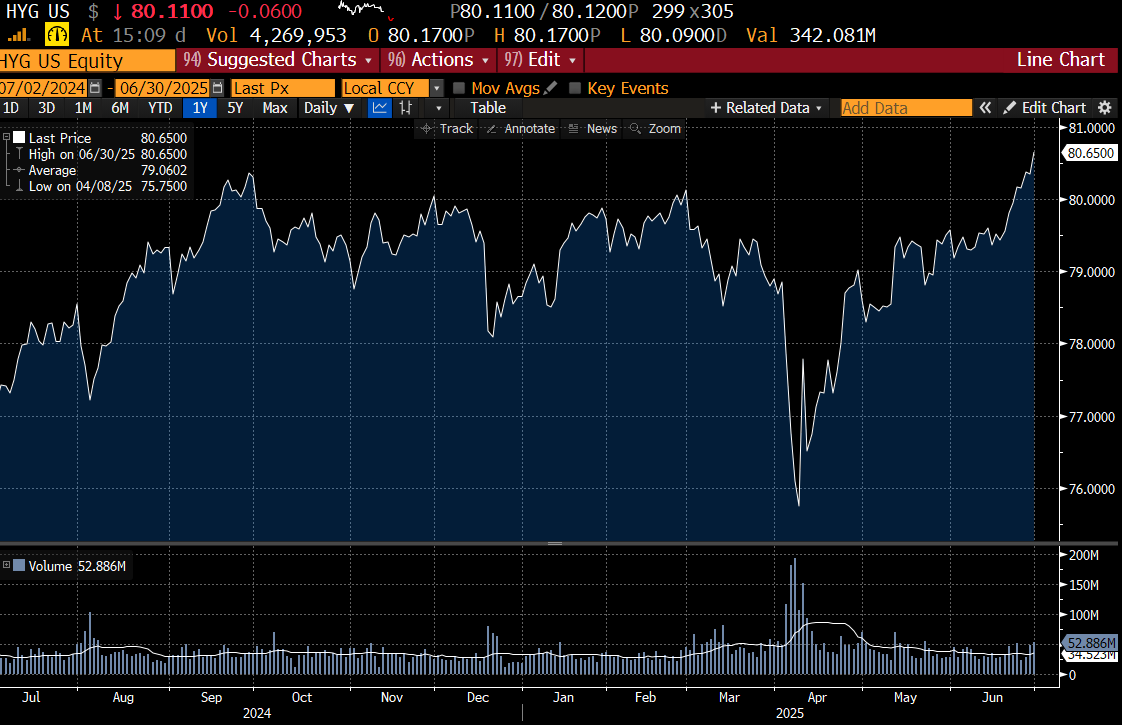Click the Line Chart title label
This screenshot has width=1122, height=725.
click(1060, 60)
